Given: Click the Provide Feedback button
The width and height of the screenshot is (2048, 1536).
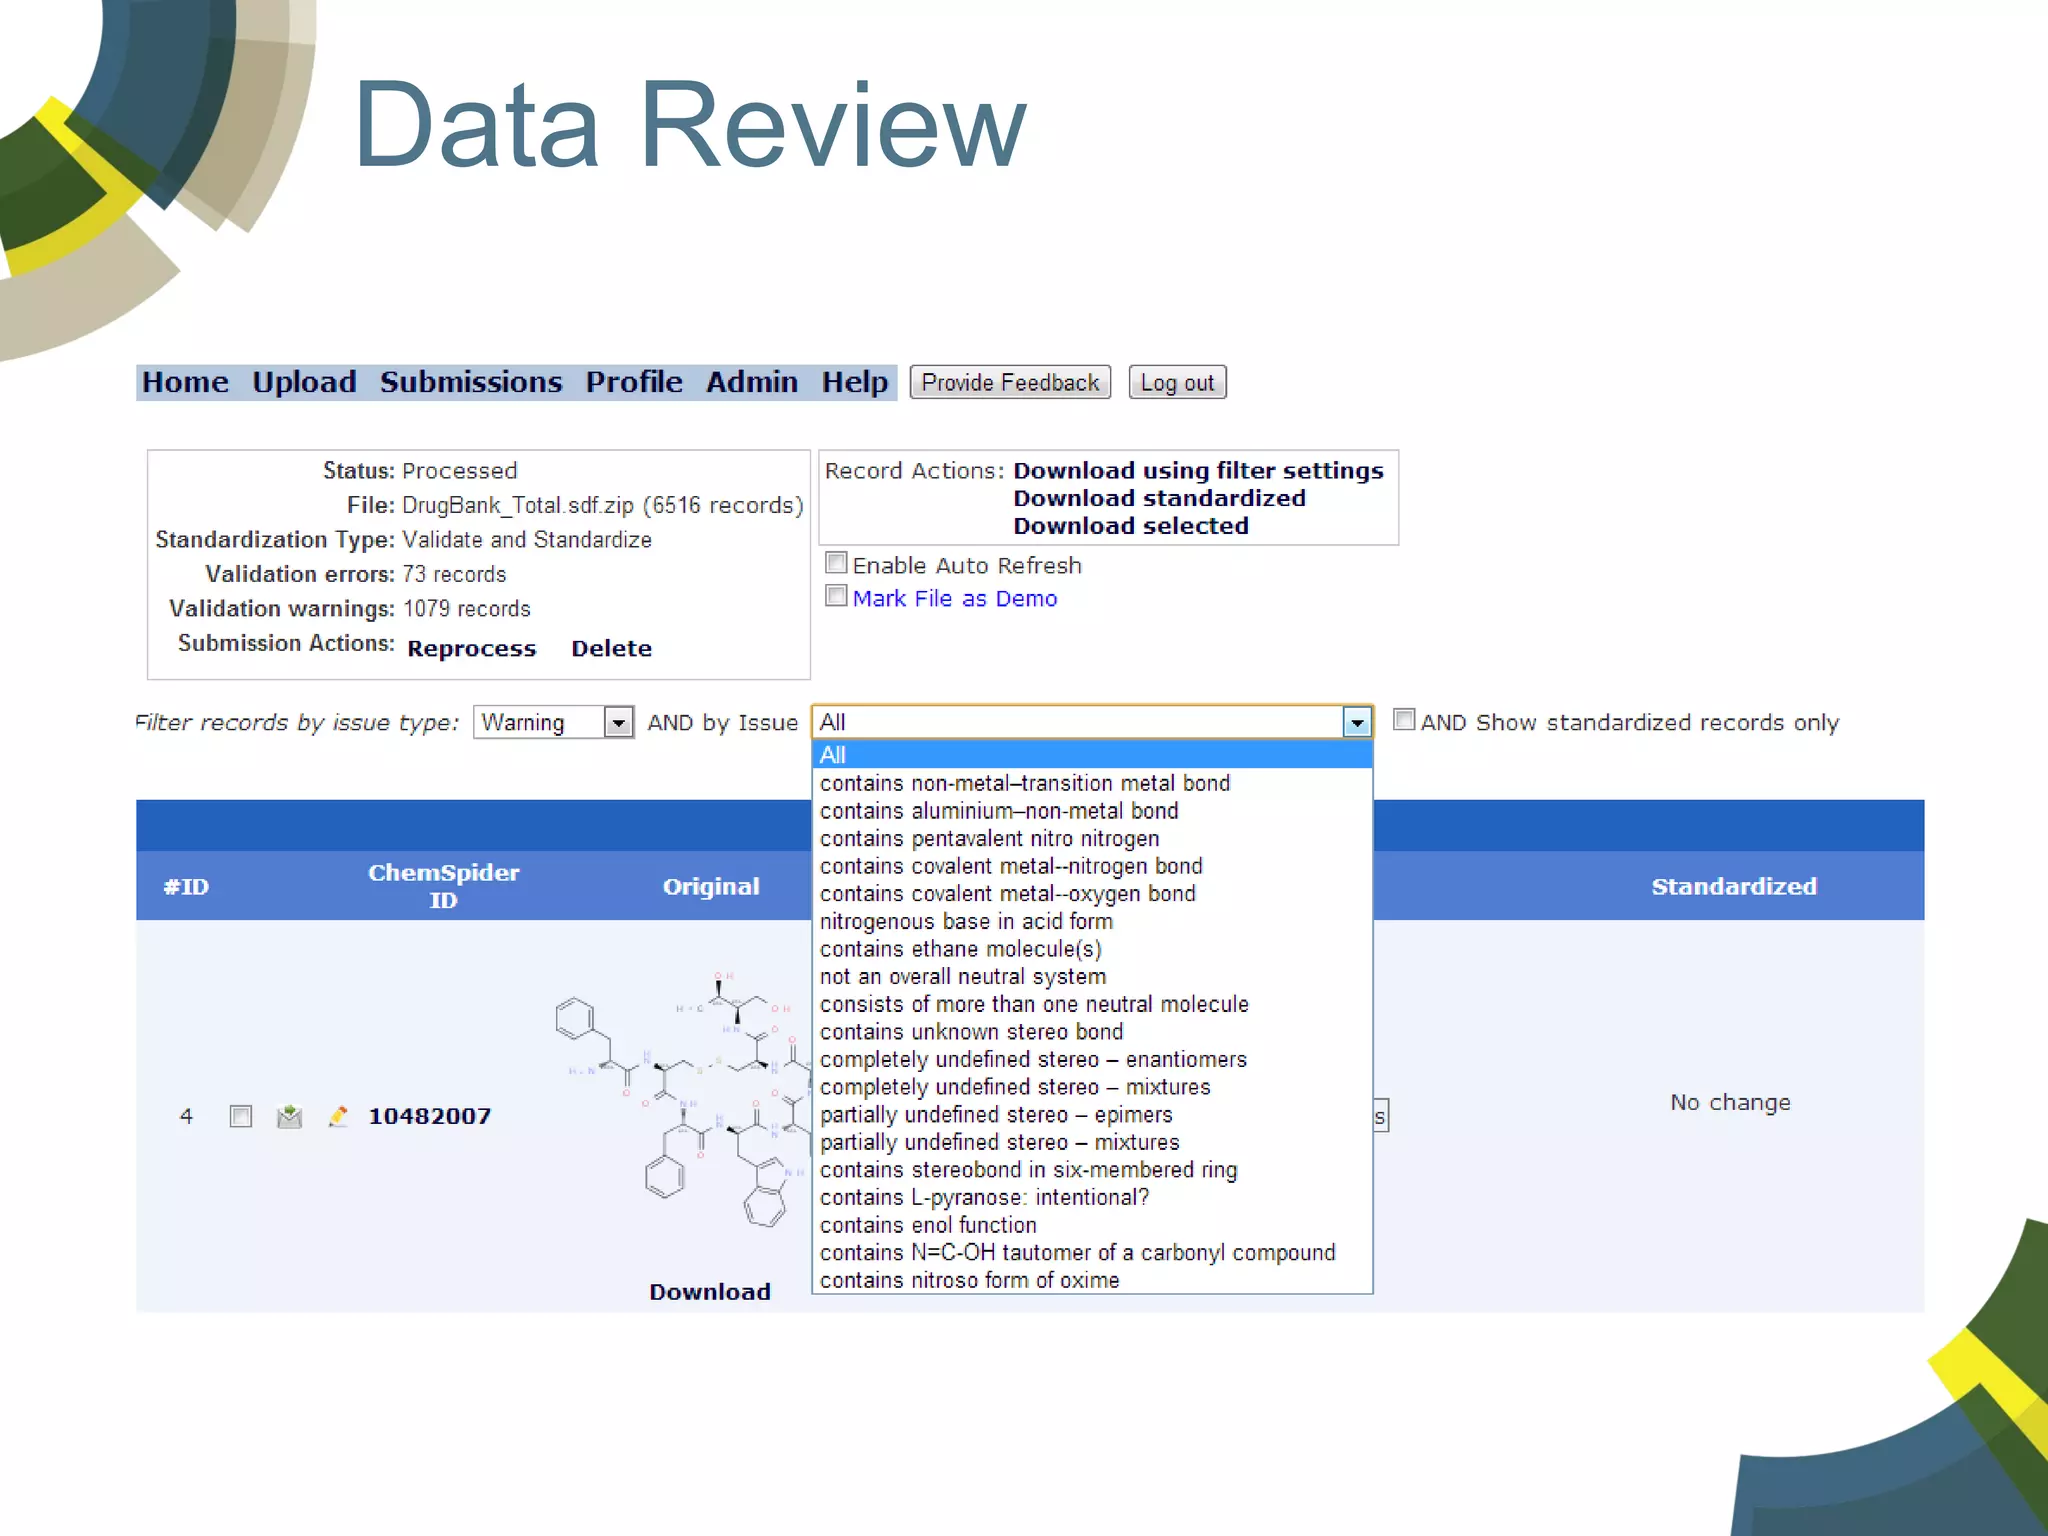Looking at the screenshot, I should [x=1010, y=382].
